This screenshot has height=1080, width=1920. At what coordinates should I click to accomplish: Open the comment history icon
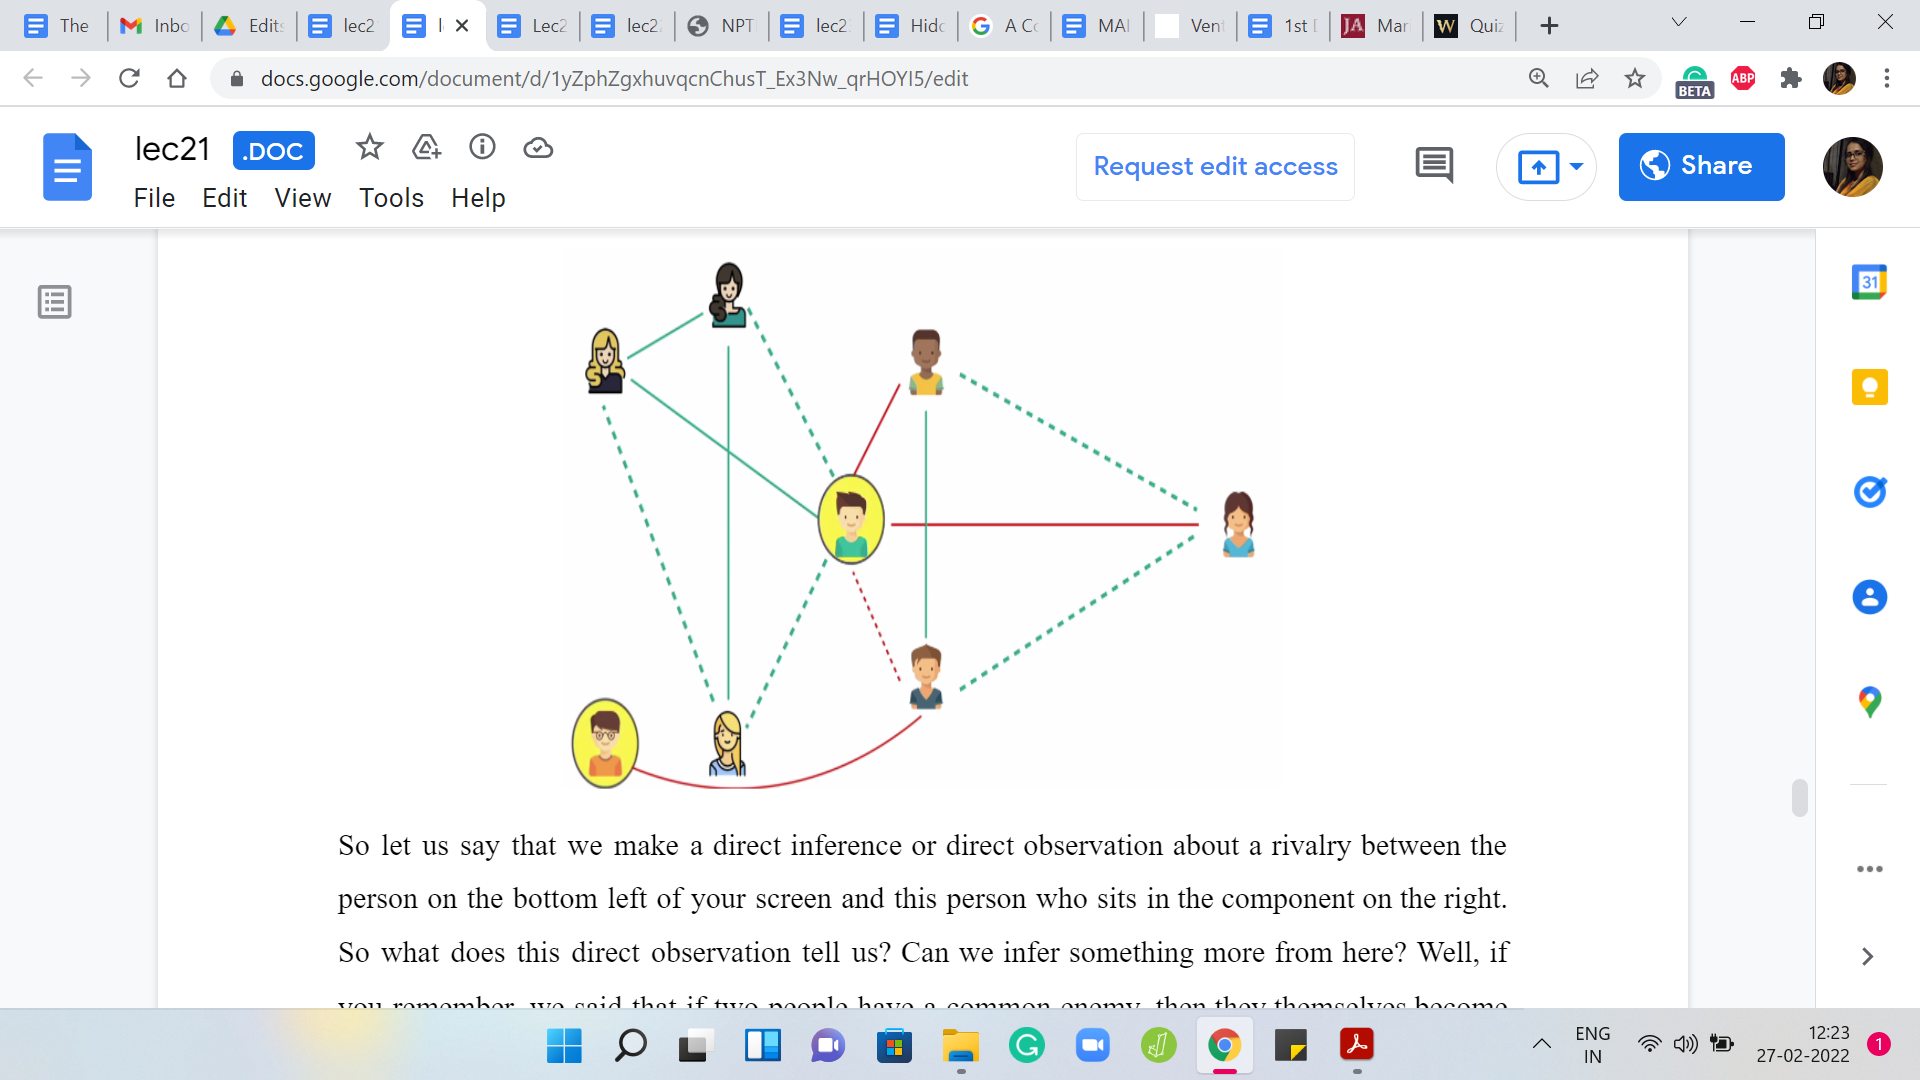click(1434, 166)
